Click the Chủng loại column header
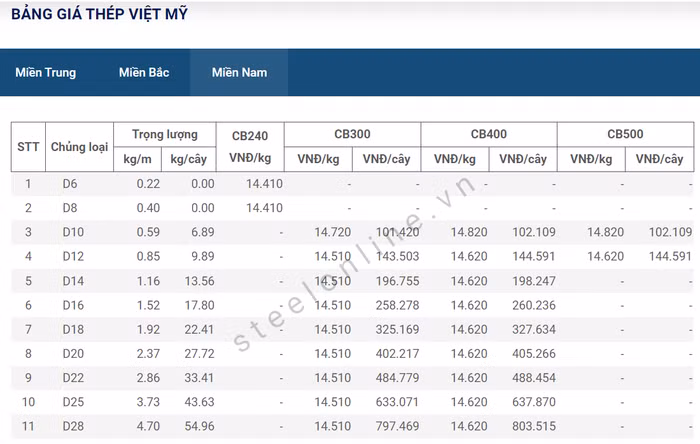This screenshot has width=700, height=444. coord(79,147)
